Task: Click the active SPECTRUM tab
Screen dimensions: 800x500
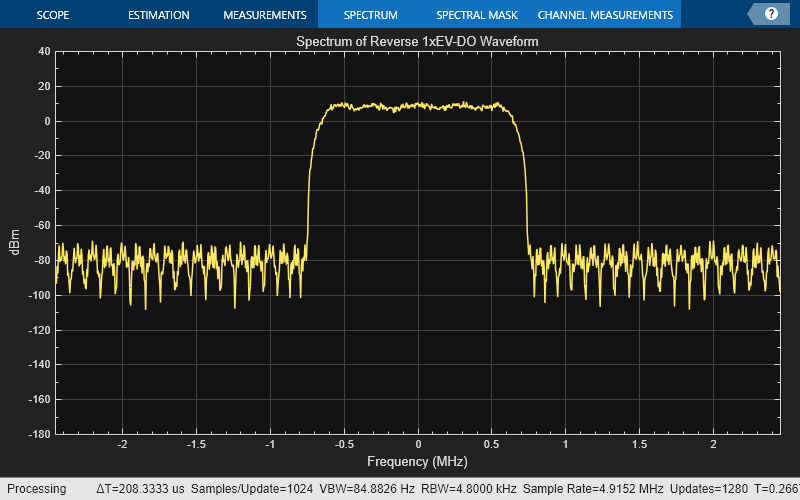Action: [370, 15]
